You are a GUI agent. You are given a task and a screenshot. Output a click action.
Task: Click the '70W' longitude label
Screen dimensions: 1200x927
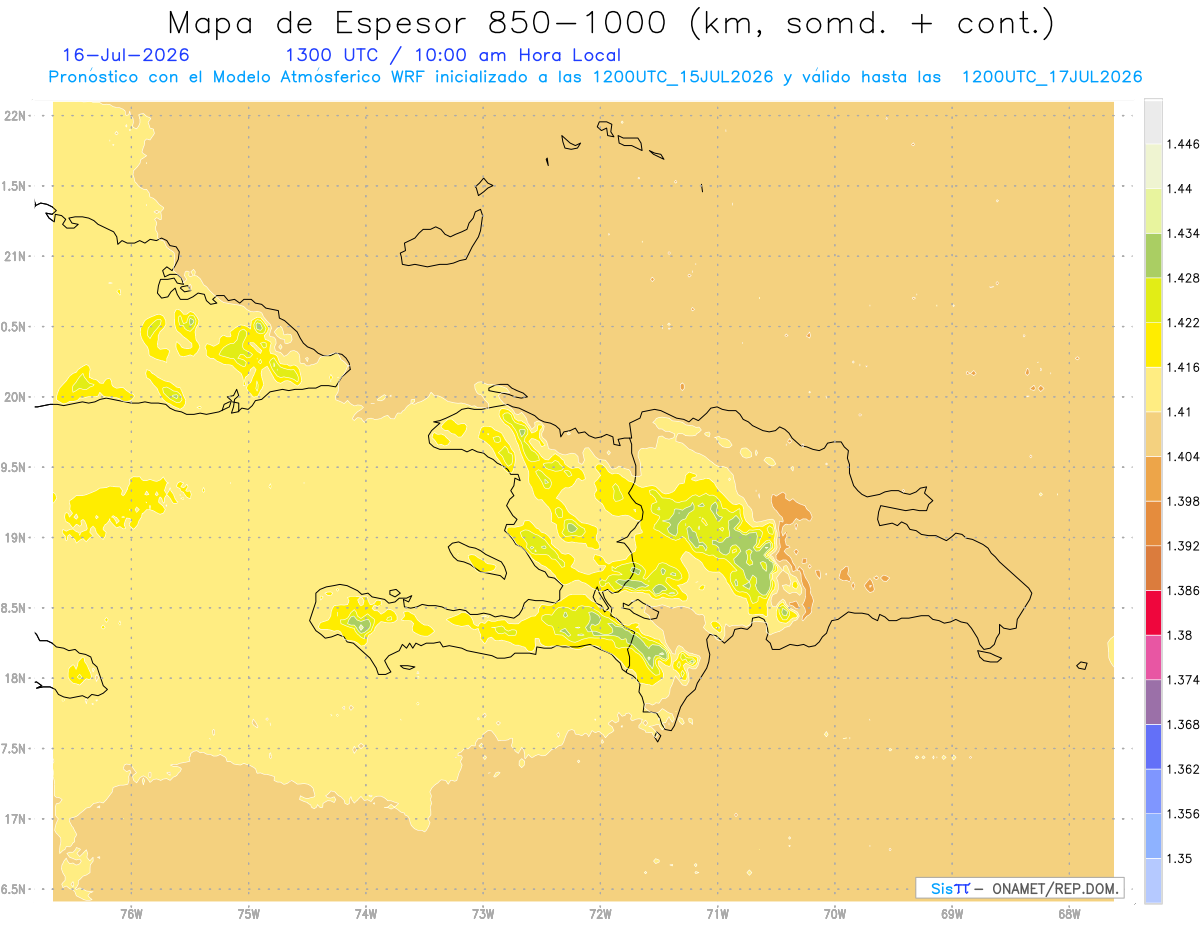(835, 914)
